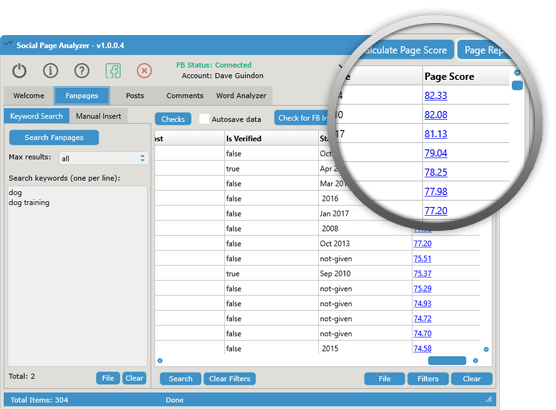Select the Manual Insert tab
556x410 pixels.
tap(98, 116)
